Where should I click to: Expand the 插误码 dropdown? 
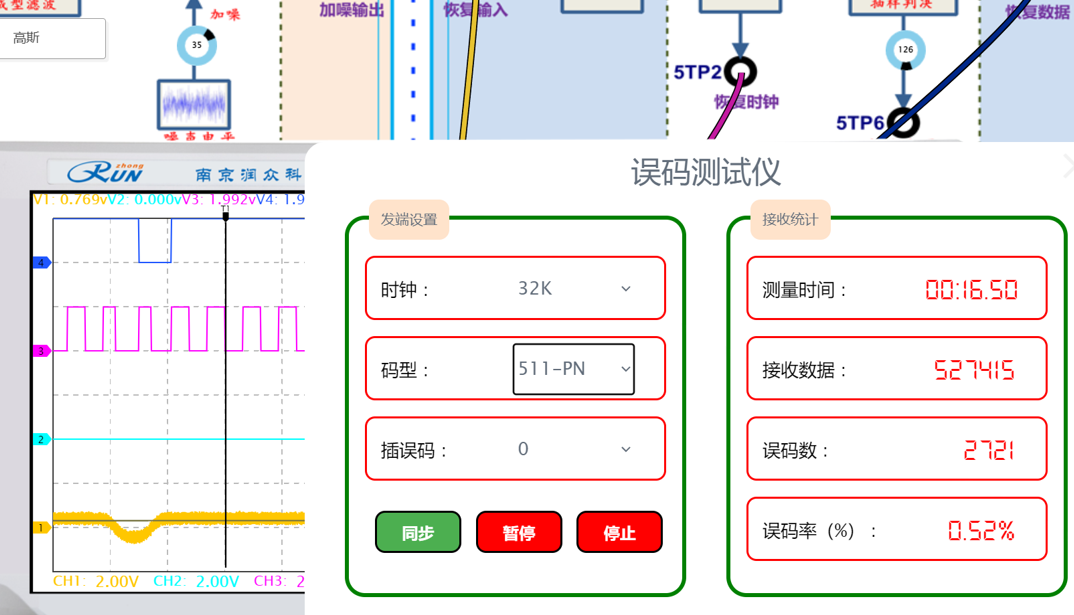(x=574, y=450)
